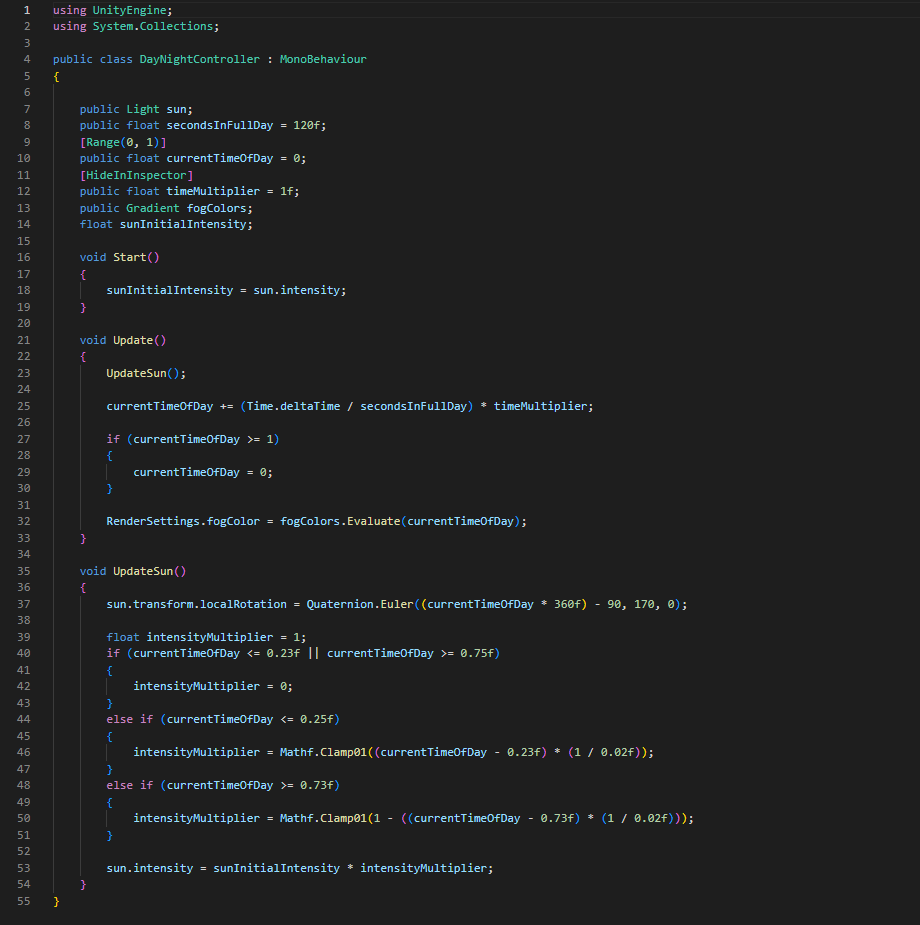Image resolution: width=920 pixels, height=925 pixels.
Task: Click line number 1 in the gutter
Action: 26,9
